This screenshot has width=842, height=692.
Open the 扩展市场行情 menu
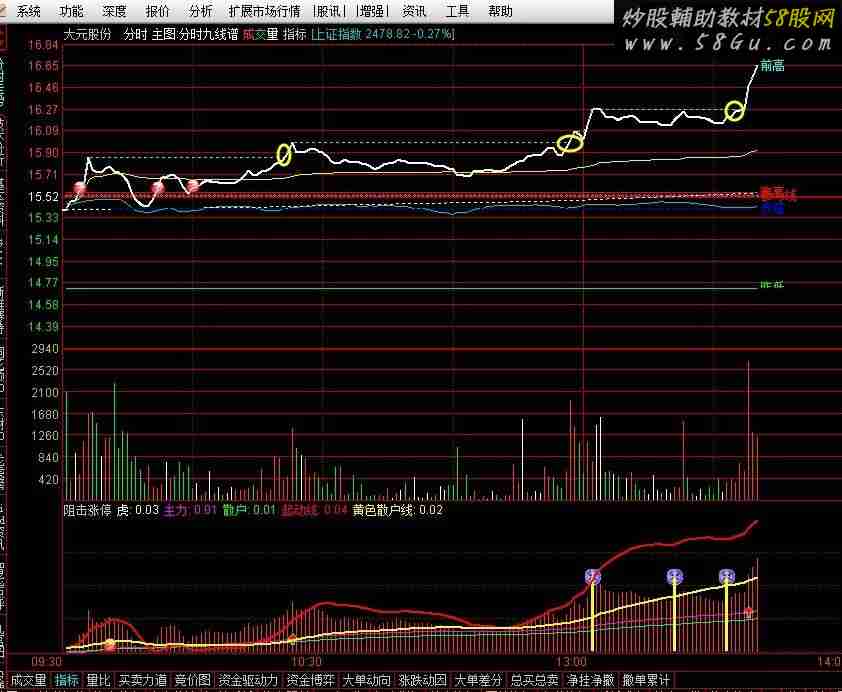point(264,11)
